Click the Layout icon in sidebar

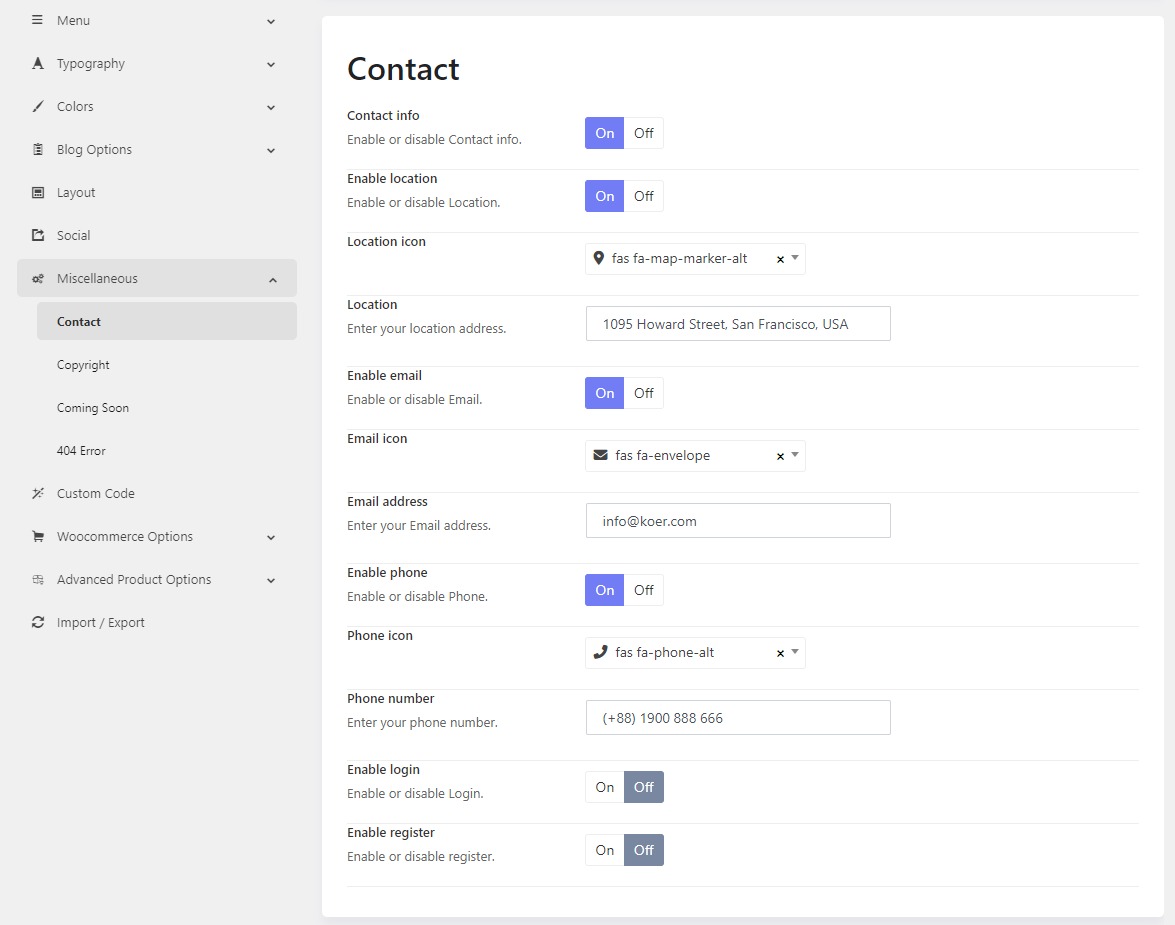(x=37, y=193)
